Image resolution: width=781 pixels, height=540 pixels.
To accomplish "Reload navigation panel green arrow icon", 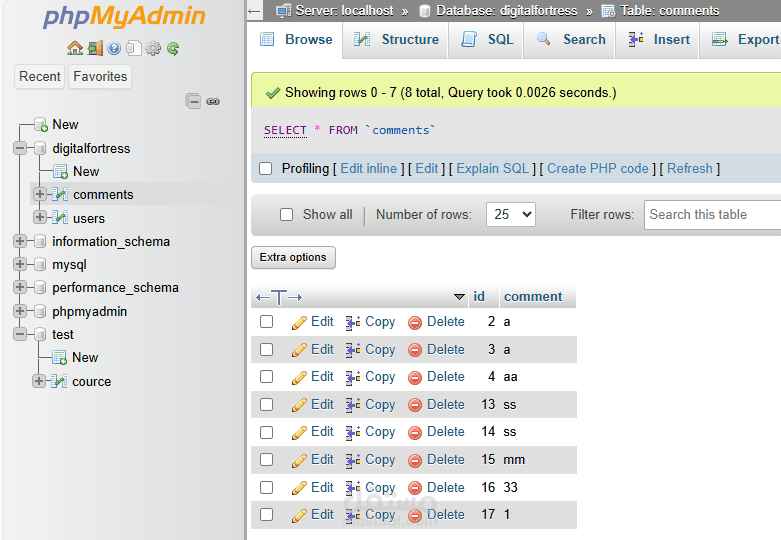I will point(173,48).
